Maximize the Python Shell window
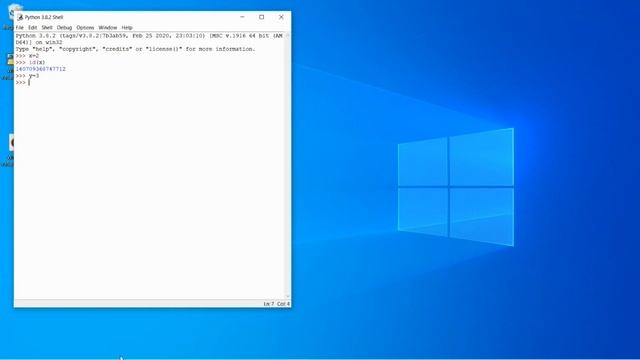 (x=262, y=17)
